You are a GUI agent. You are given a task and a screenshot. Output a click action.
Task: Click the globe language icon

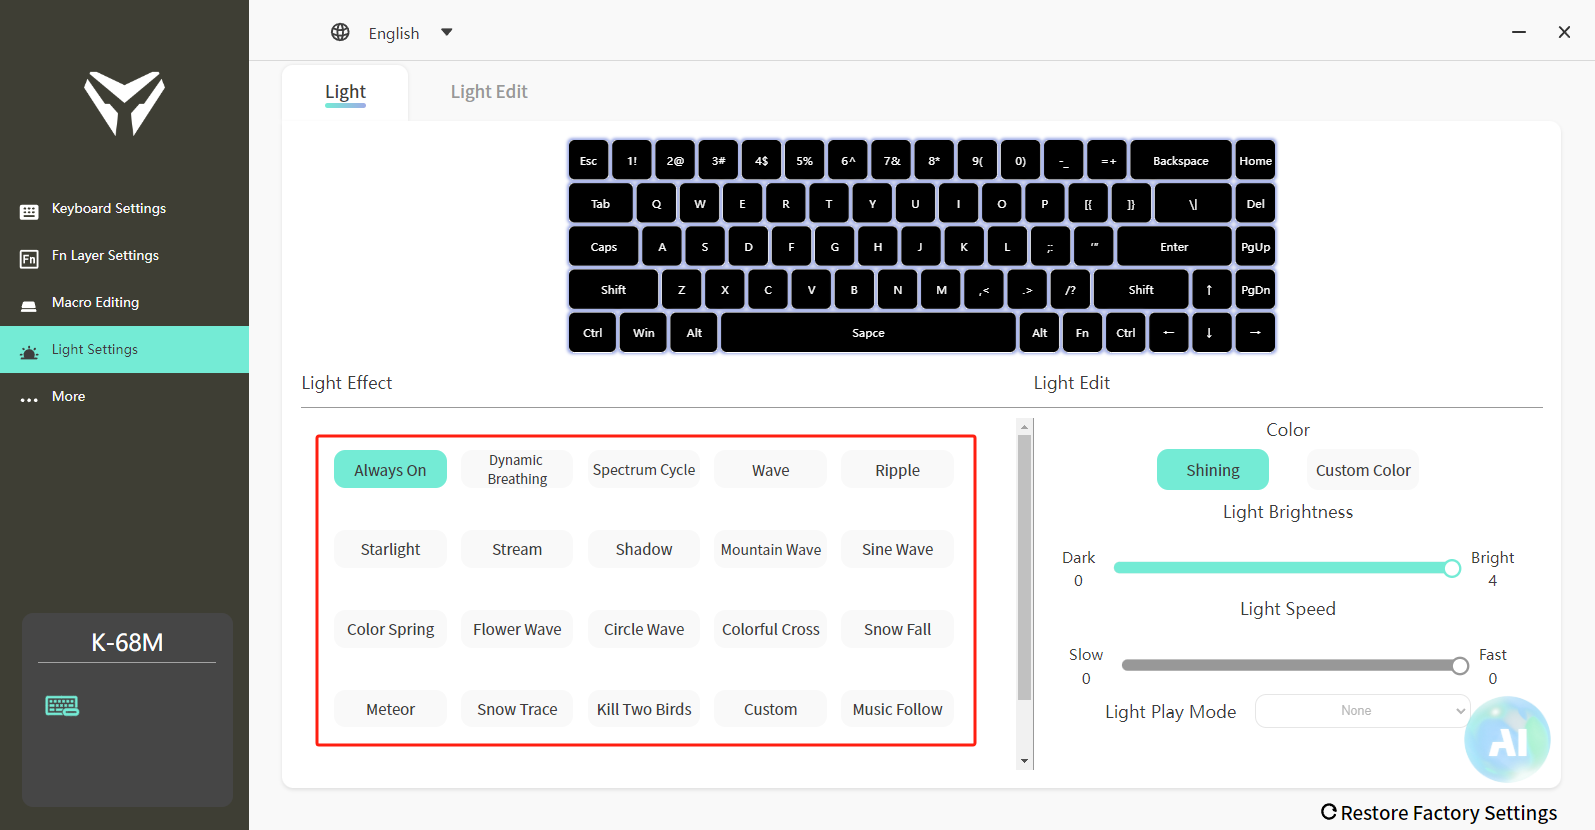(x=340, y=32)
